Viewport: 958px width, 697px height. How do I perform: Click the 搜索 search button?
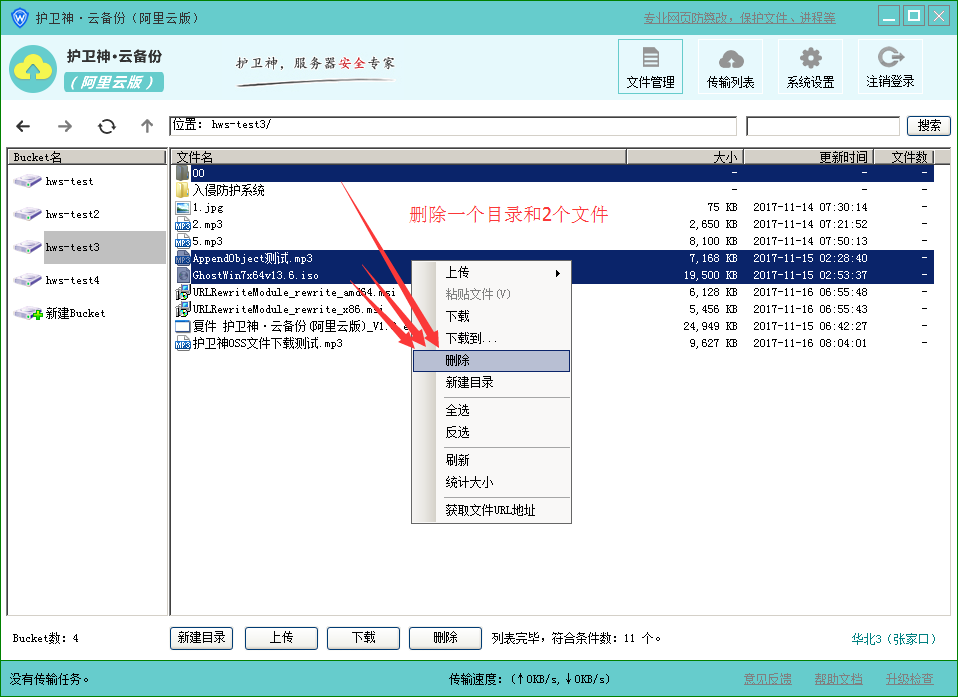coord(928,126)
